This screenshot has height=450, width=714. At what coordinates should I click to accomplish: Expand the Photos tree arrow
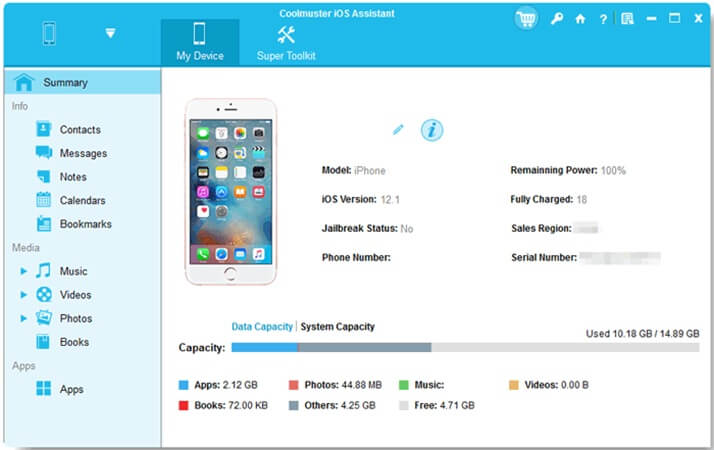[x=23, y=318]
